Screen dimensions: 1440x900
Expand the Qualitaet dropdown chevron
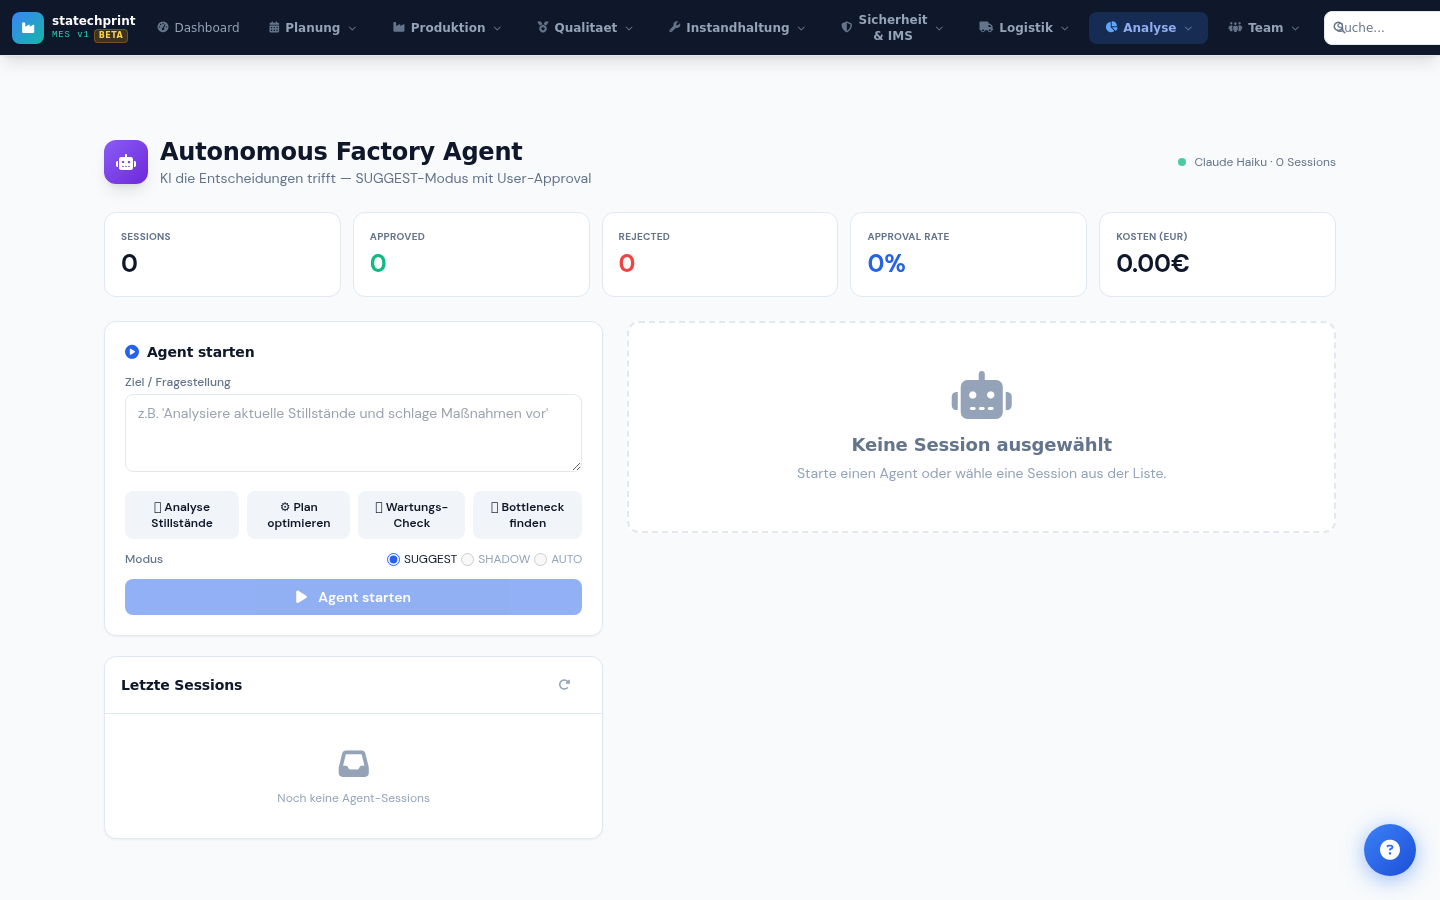[x=629, y=29]
